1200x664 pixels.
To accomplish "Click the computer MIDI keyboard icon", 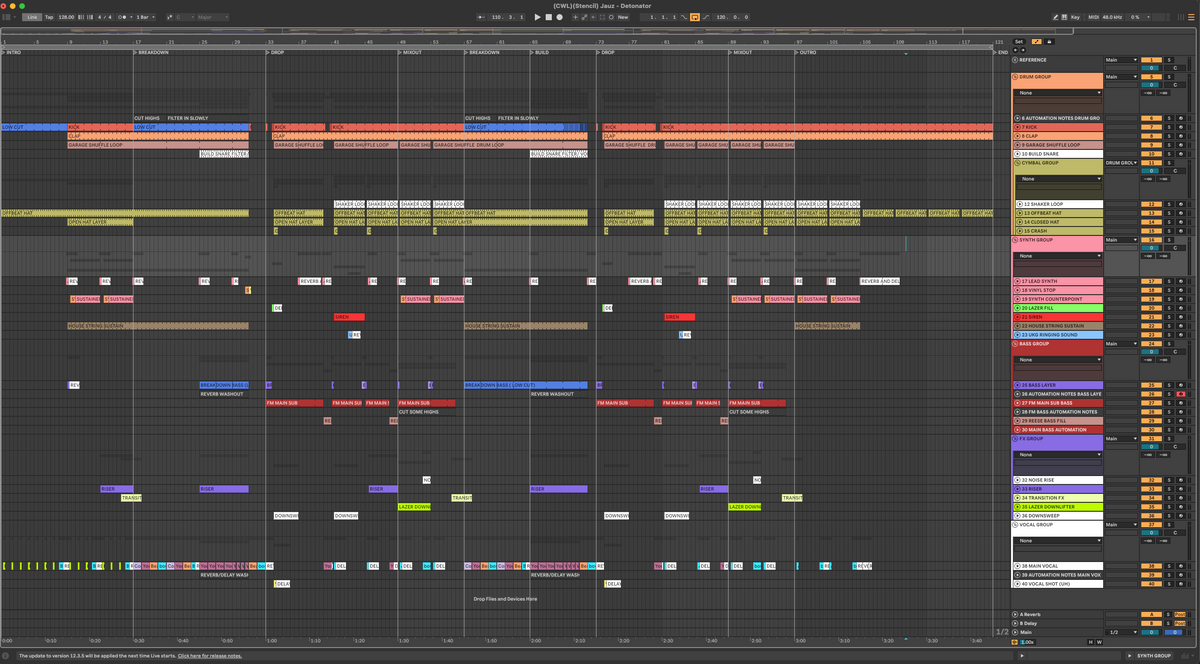I will [x=1064, y=17].
